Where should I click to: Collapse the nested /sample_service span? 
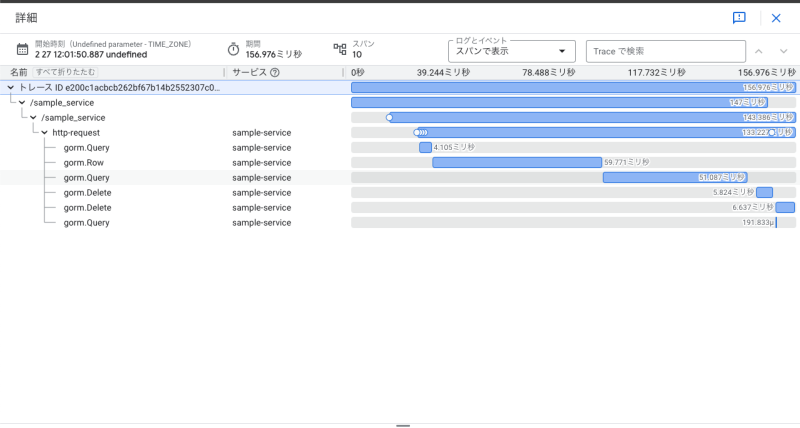pos(33,118)
